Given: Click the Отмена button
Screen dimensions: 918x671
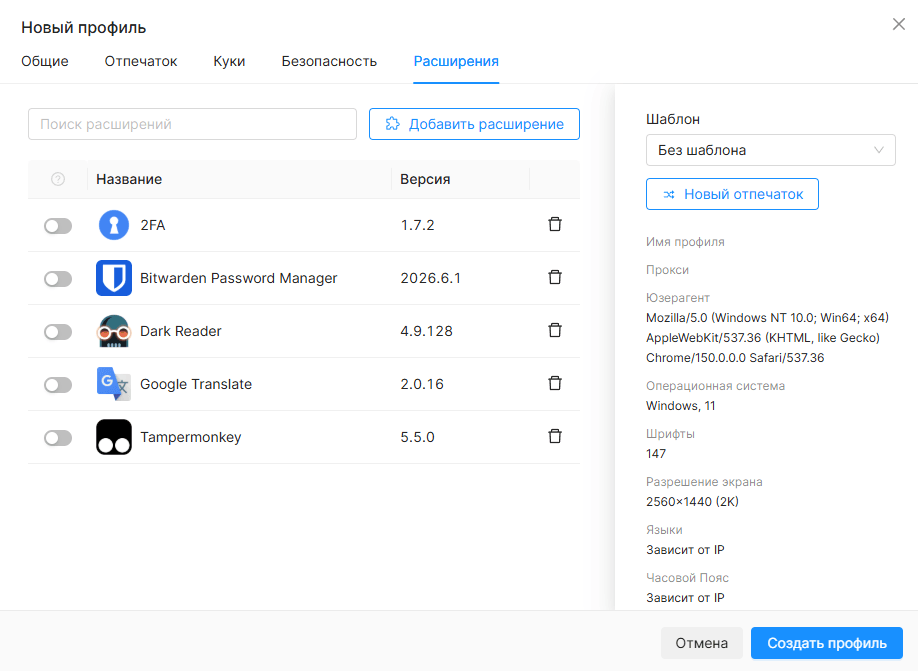Looking at the screenshot, I should (701, 643).
